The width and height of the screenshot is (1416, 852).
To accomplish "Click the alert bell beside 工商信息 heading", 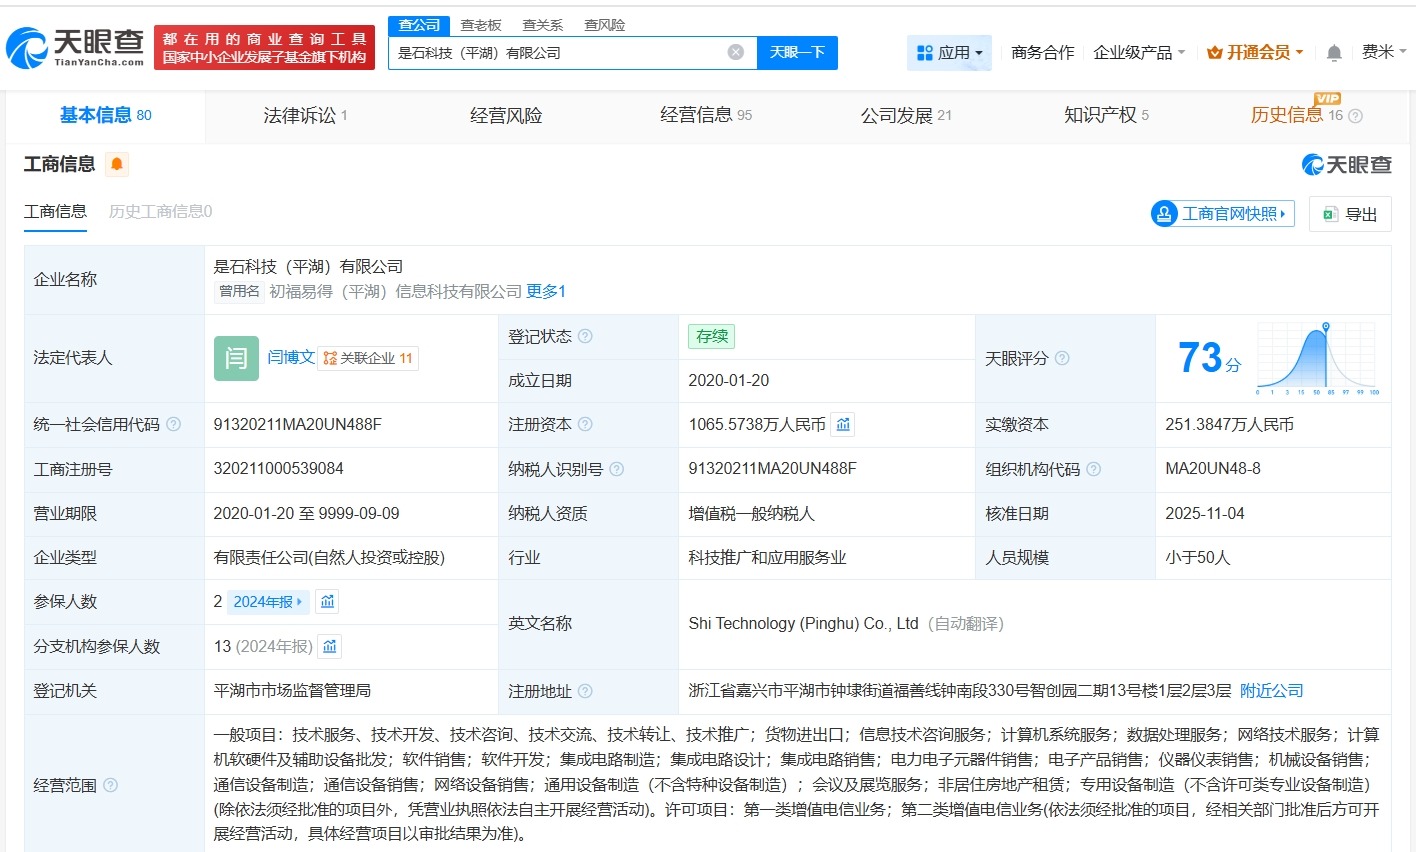I will point(117,164).
